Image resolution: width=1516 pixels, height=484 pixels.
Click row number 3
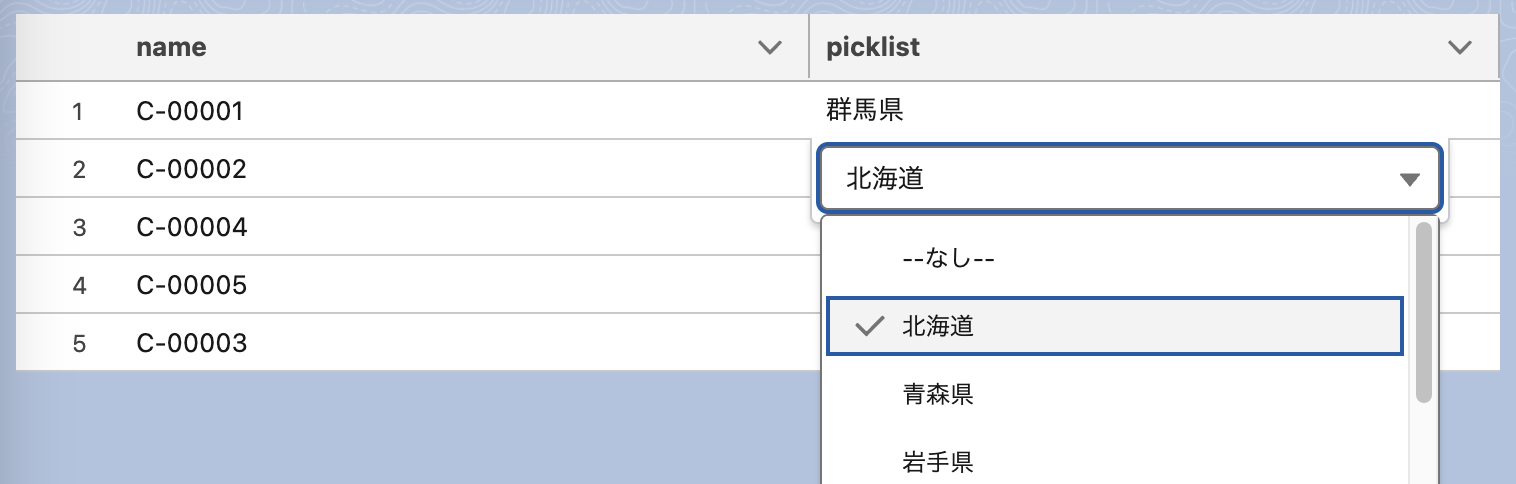[79, 227]
